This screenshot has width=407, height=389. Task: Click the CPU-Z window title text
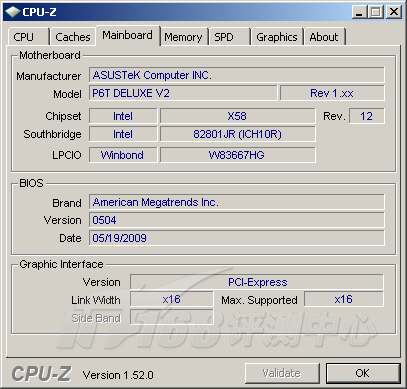tap(39, 12)
